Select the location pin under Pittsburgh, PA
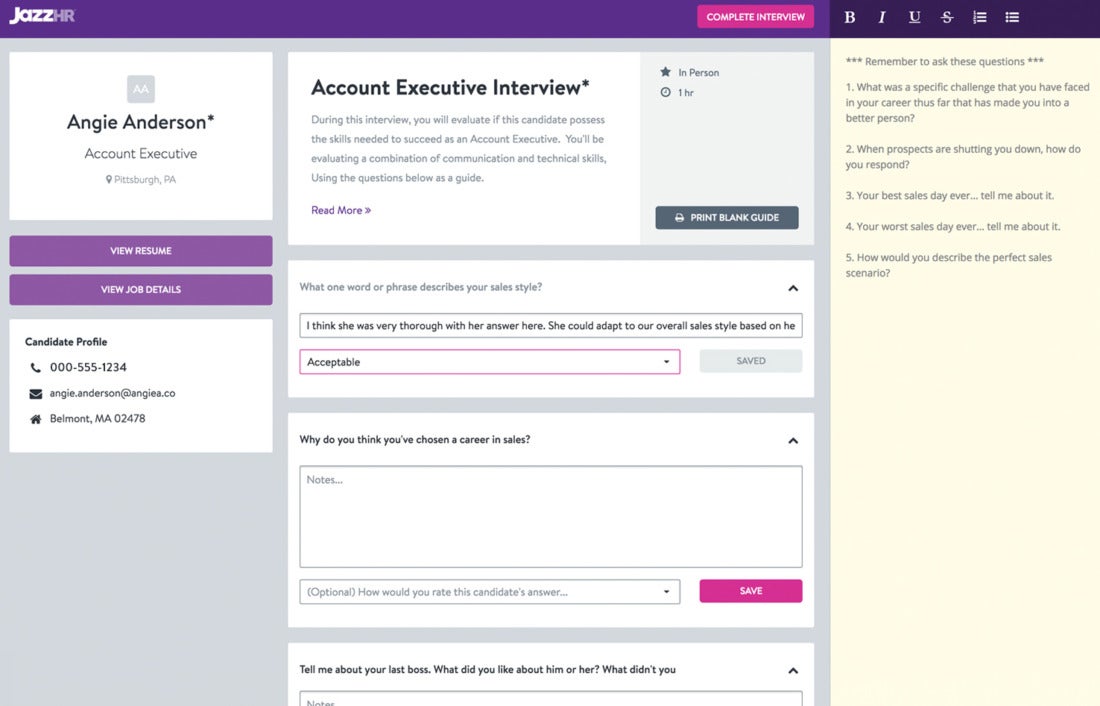The width and height of the screenshot is (1100, 706). [x=110, y=179]
